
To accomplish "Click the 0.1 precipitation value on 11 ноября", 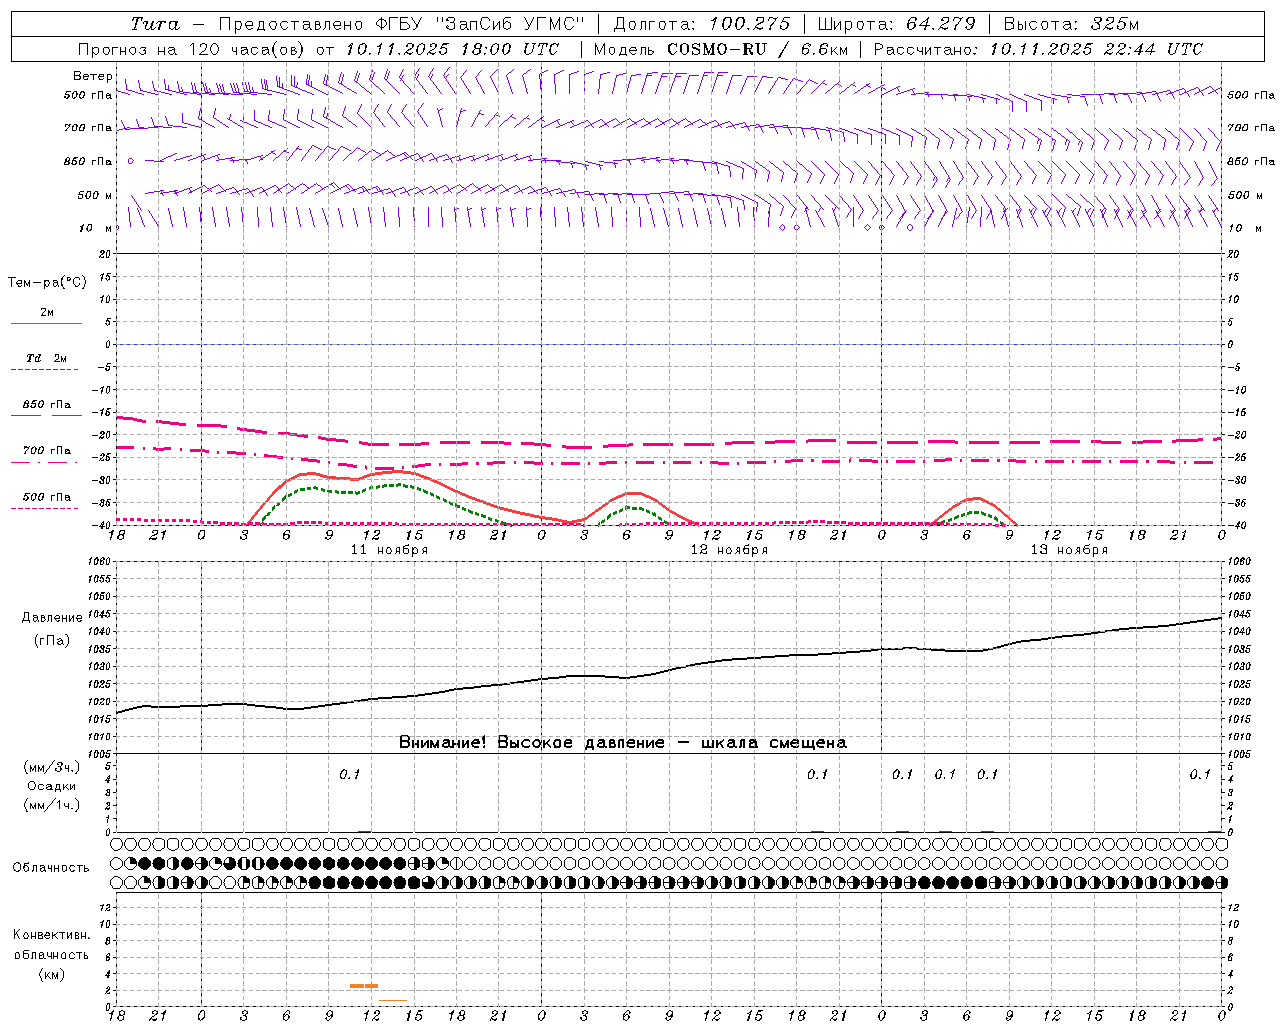I will (x=349, y=774).
